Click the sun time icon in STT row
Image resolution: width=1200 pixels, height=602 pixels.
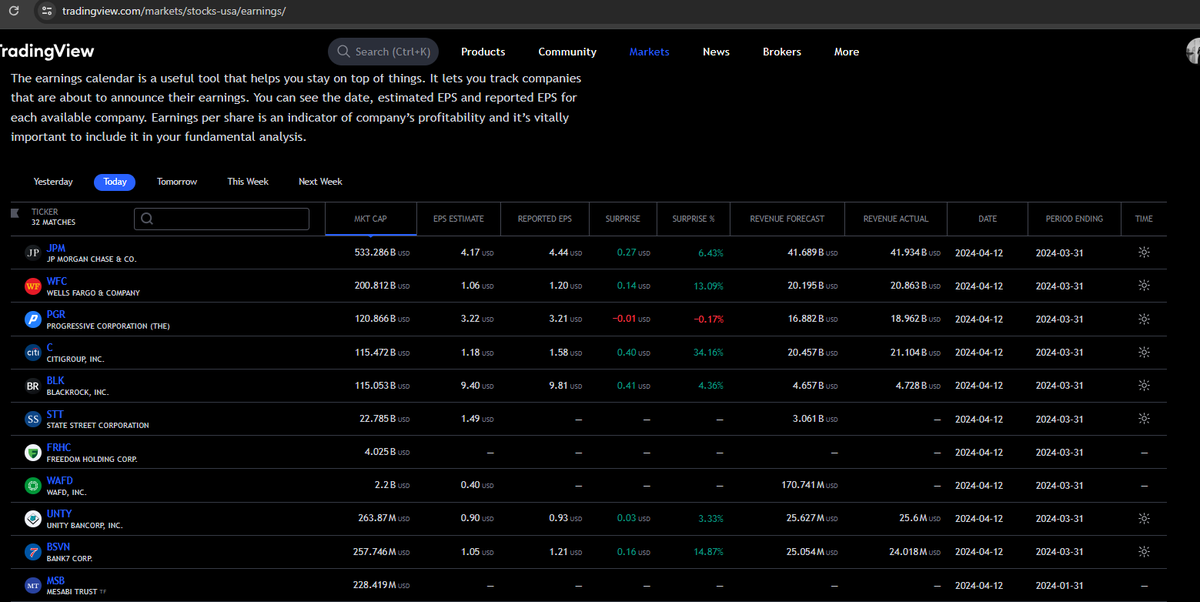[1144, 419]
